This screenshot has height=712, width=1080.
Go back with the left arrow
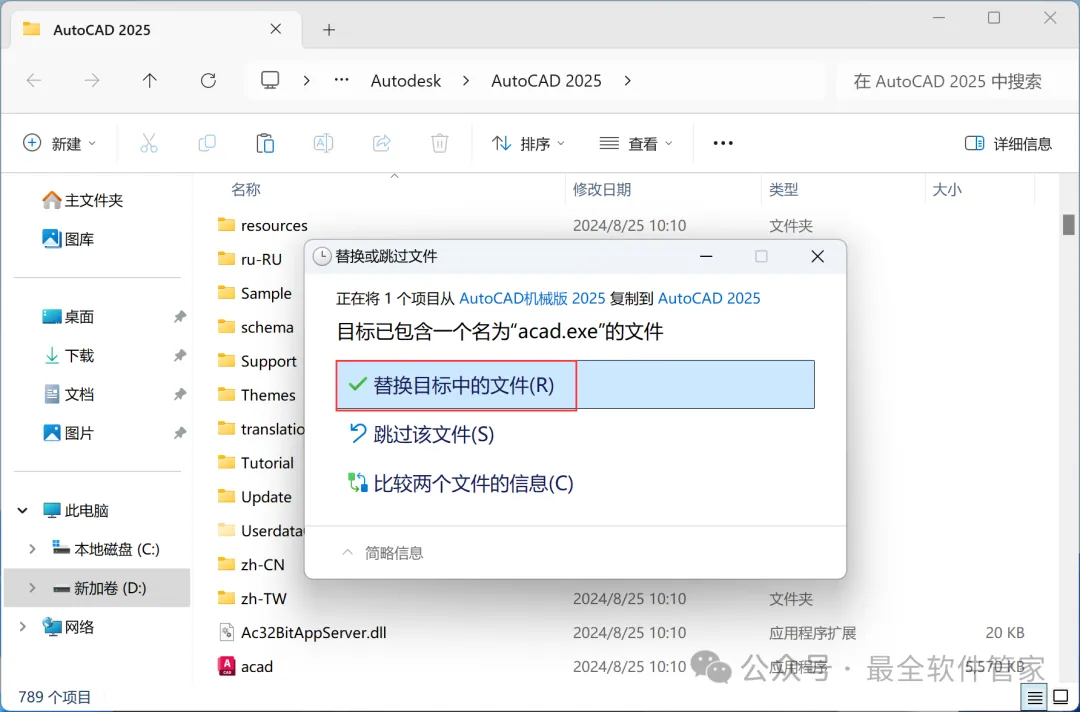coord(34,81)
